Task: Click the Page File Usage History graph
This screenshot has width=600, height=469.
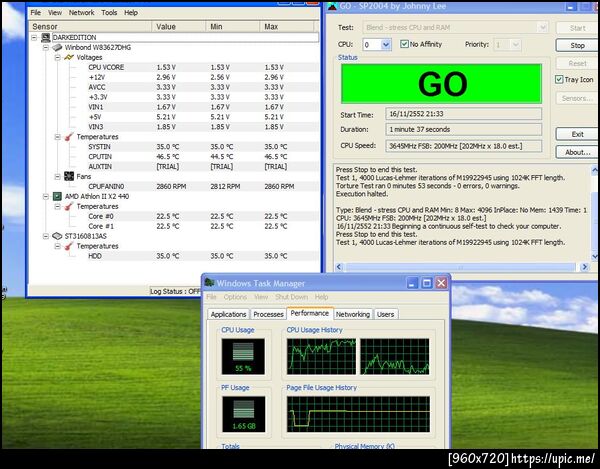Action: 358,414
